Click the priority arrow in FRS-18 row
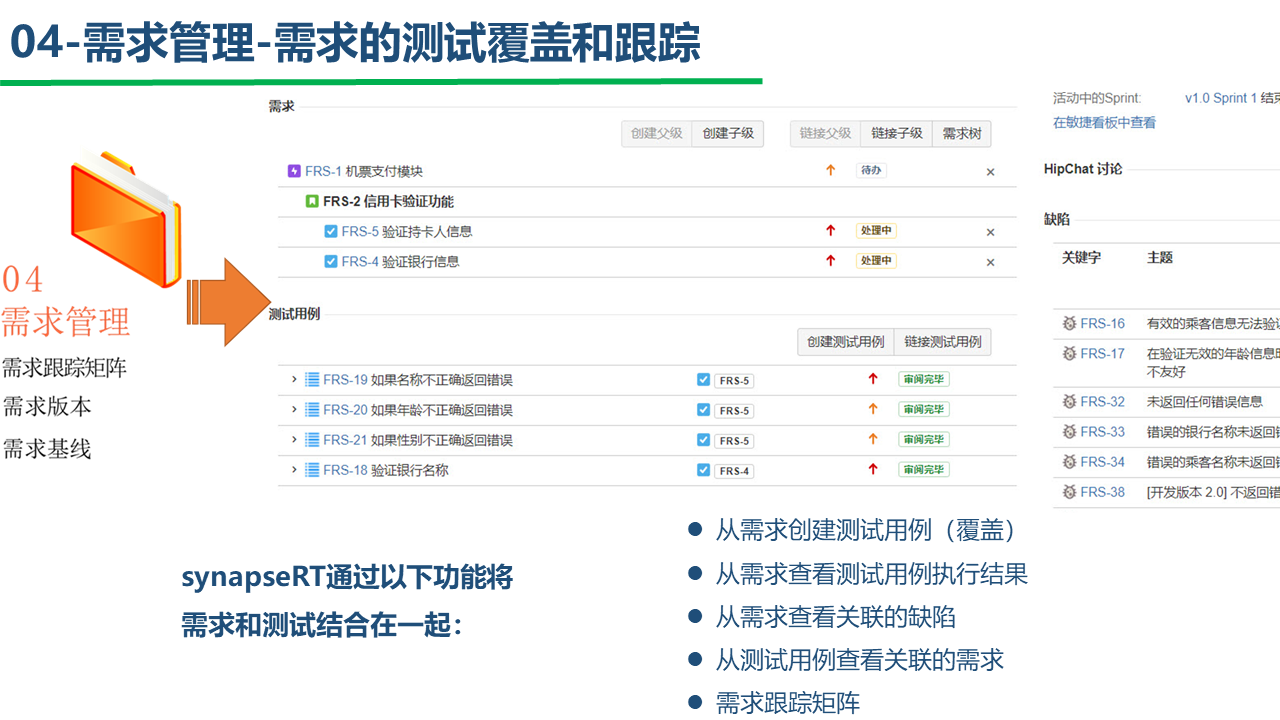This screenshot has height=720, width=1280. point(873,469)
